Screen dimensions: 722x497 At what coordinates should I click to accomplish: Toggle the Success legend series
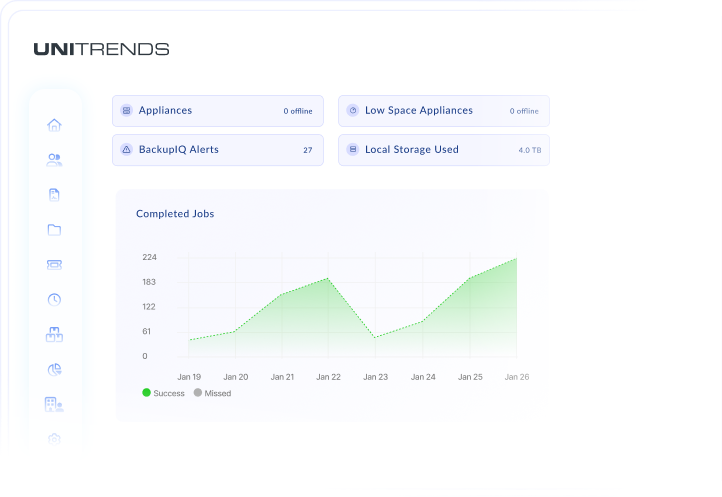coord(163,393)
